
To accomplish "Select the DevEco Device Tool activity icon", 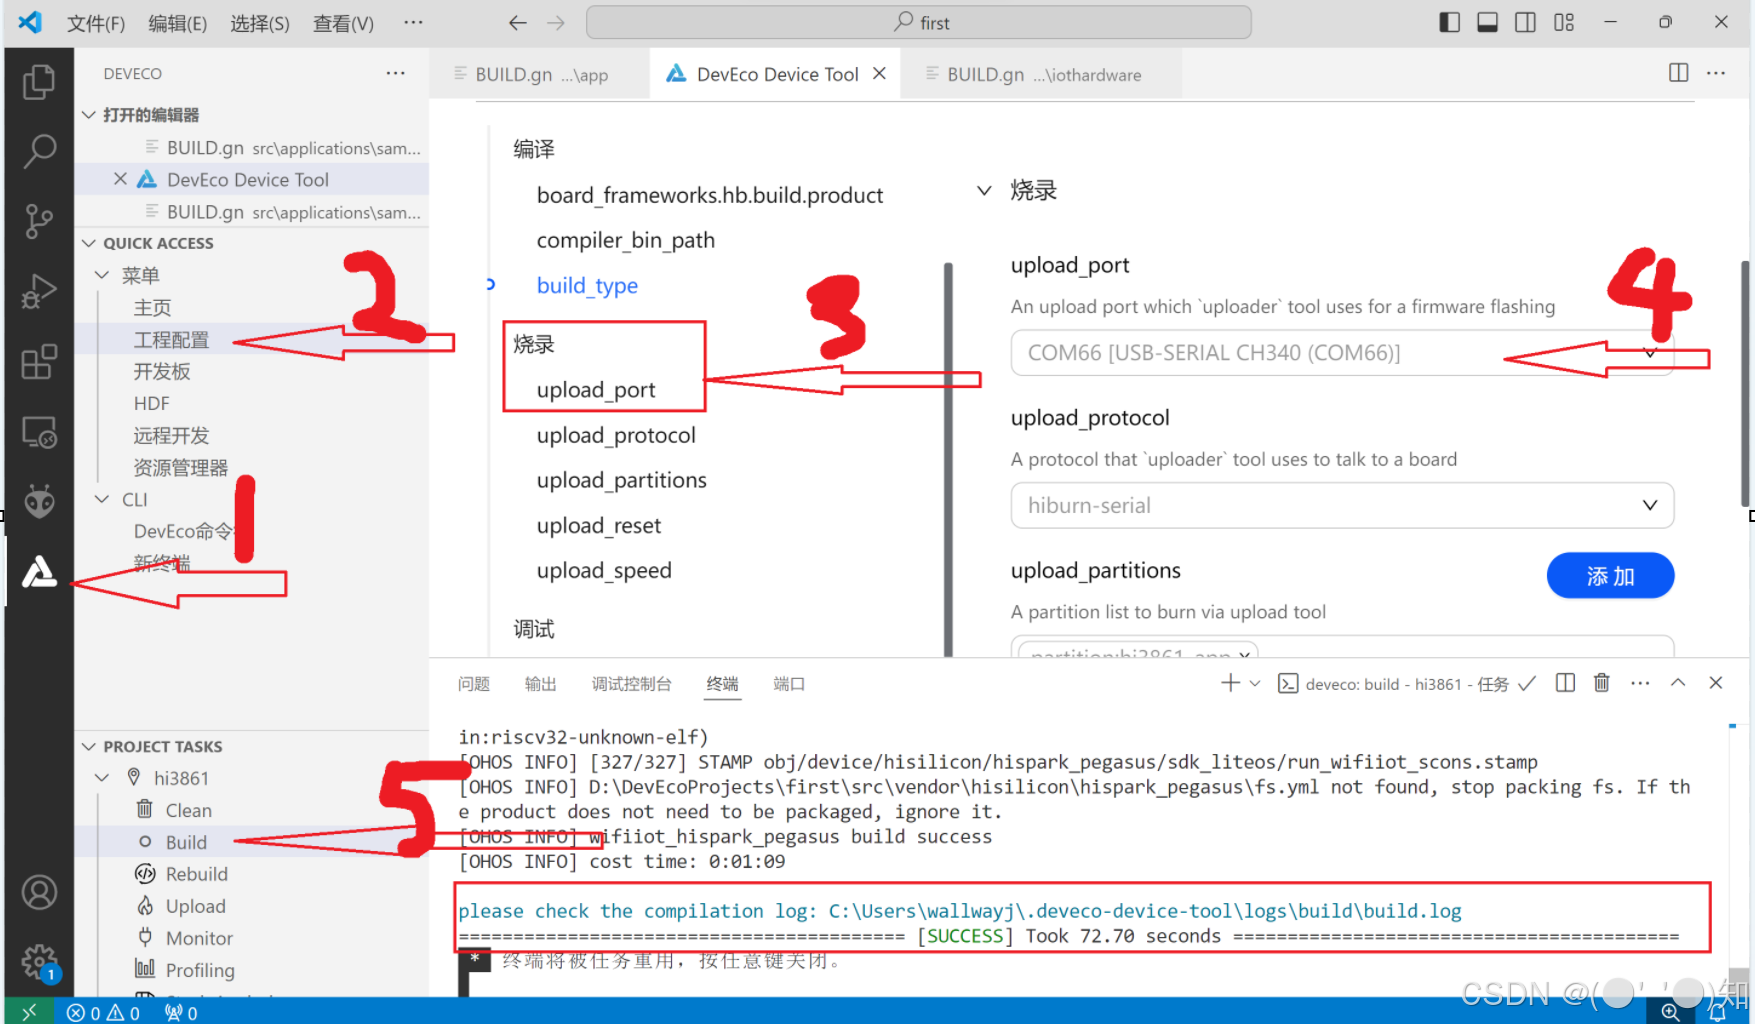I will [39, 571].
